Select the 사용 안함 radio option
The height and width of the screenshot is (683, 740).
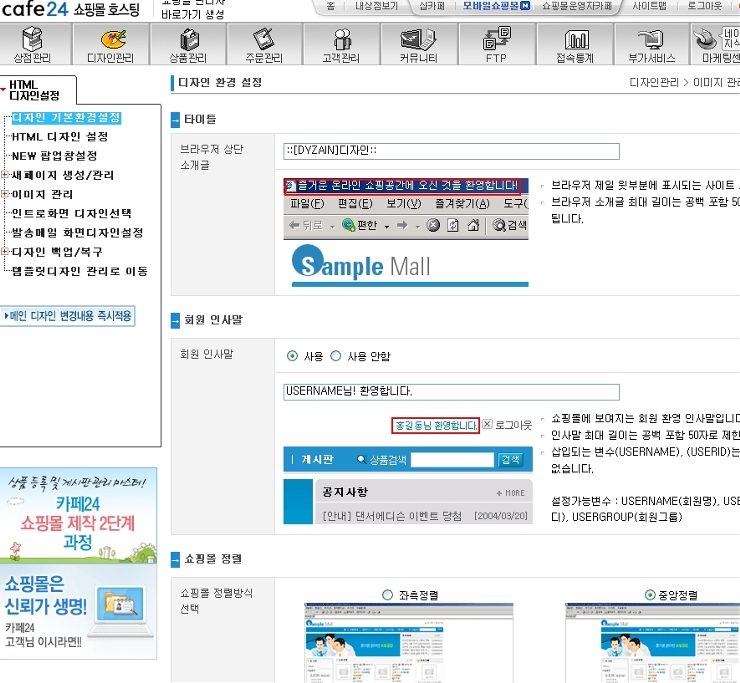pos(336,356)
